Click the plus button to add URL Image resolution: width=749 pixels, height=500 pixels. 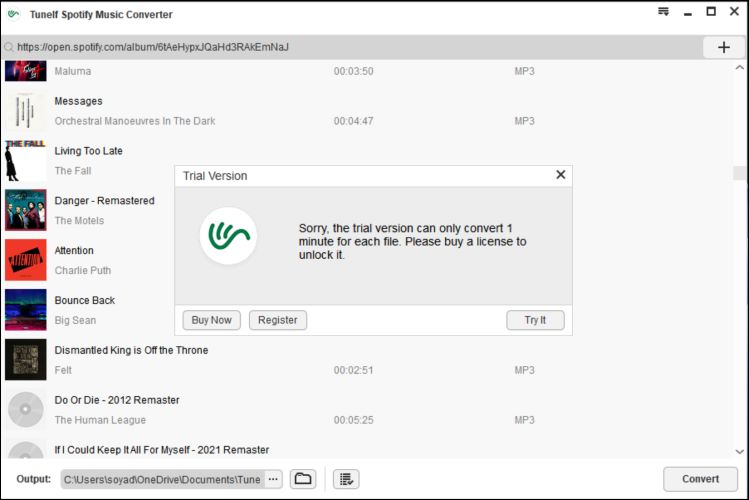[724, 47]
